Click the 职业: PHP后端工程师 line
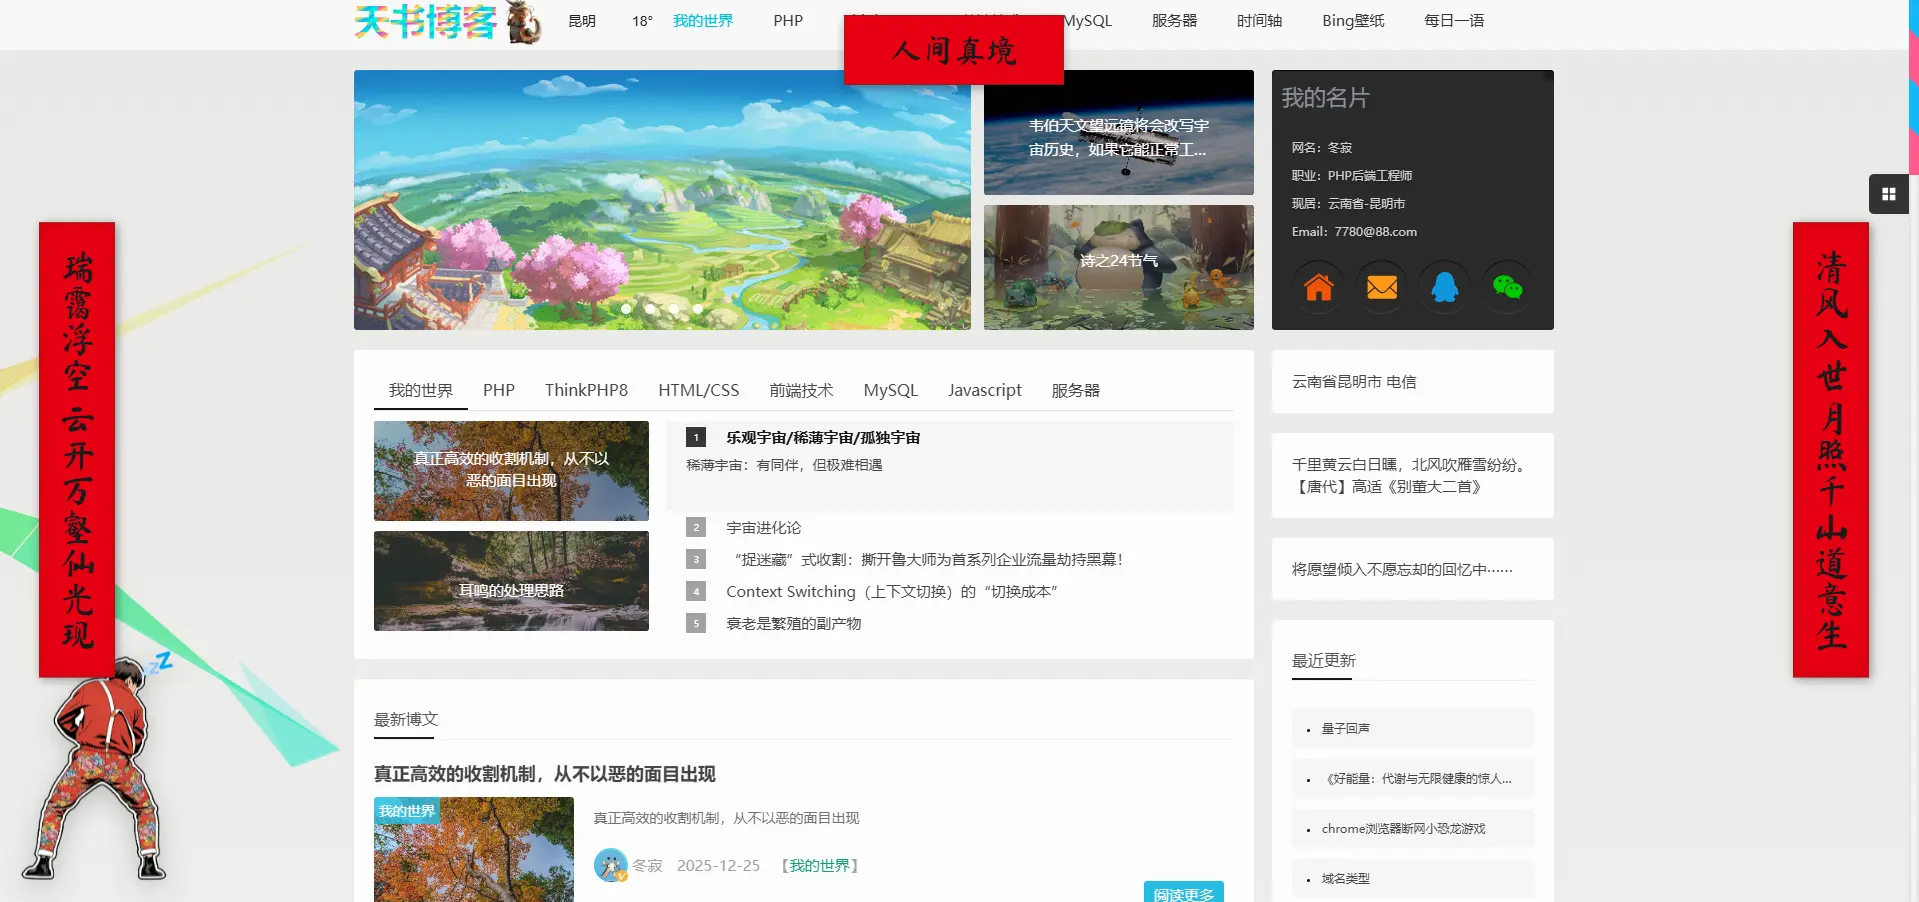The image size is (1919, 902). tap(1352, 175)
